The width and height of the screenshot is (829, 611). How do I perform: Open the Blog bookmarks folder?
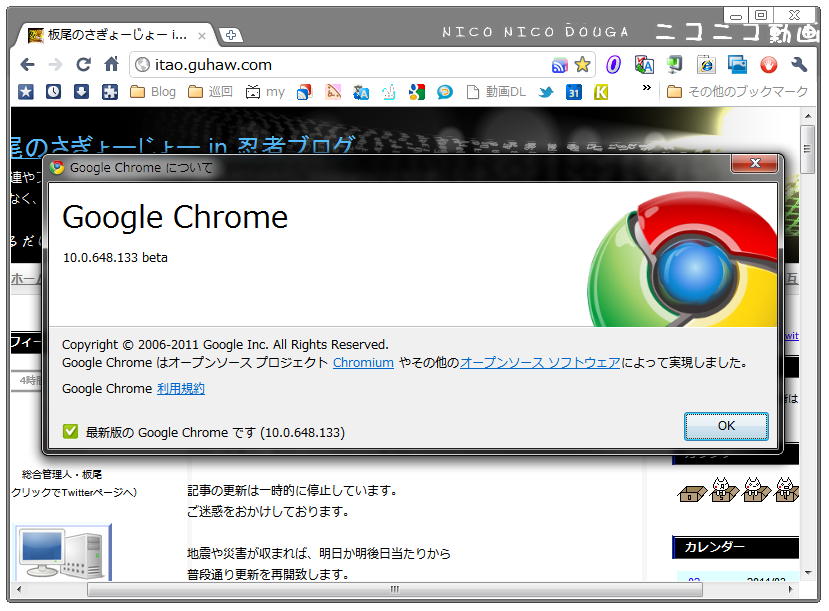click(x=153, y=92)
